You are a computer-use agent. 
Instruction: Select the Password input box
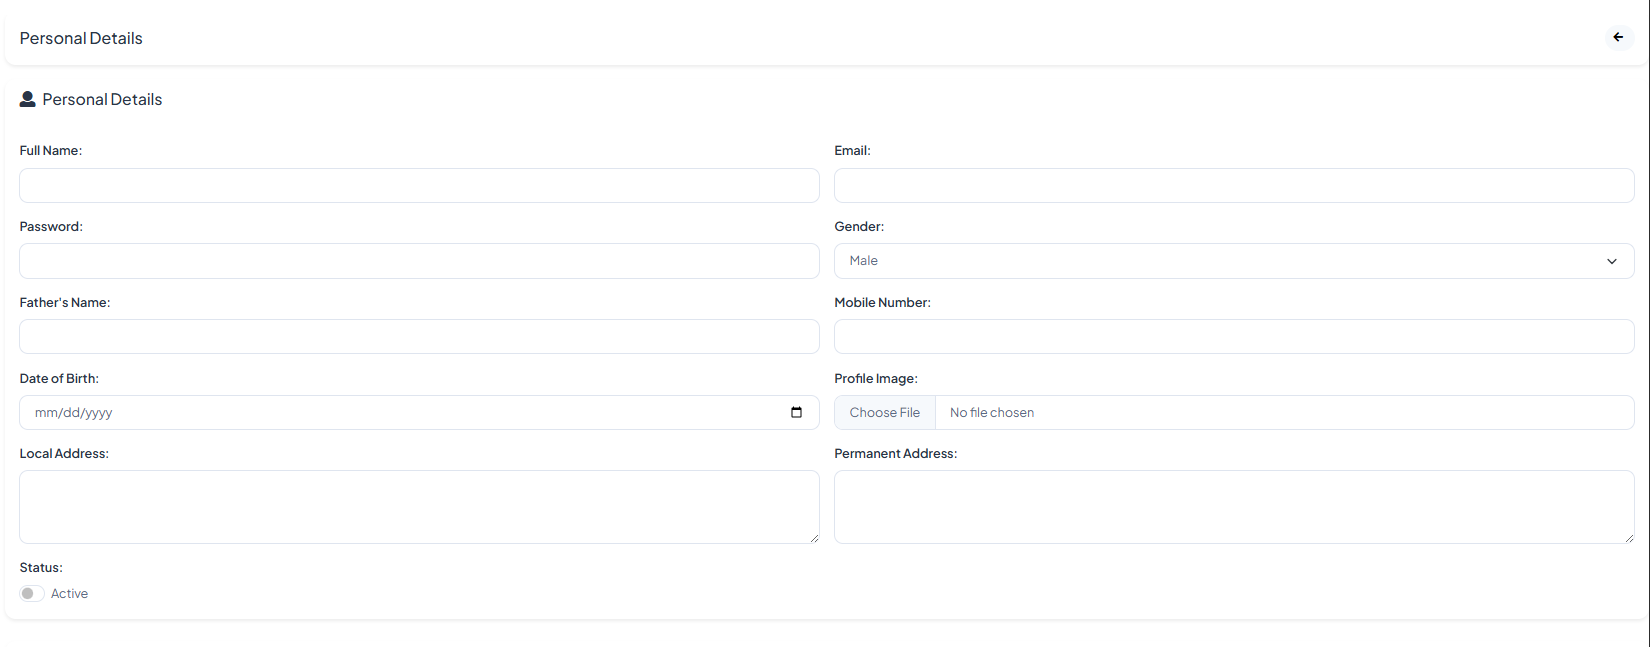[x=419, y=260]
